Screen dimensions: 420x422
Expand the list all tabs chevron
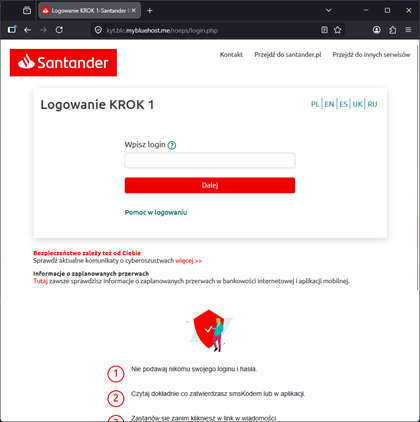coord(329,10)
